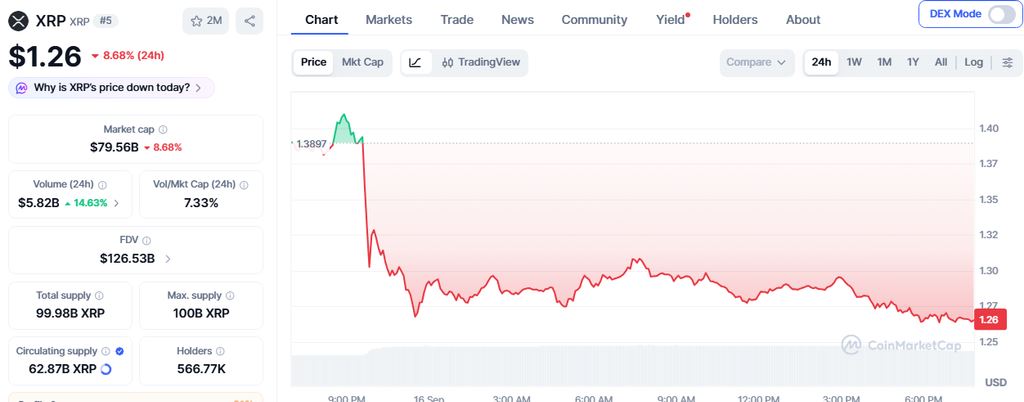Click the share icon next to watchlist
The width and height of the screenshot is (1024, 402).
point(249,21)
